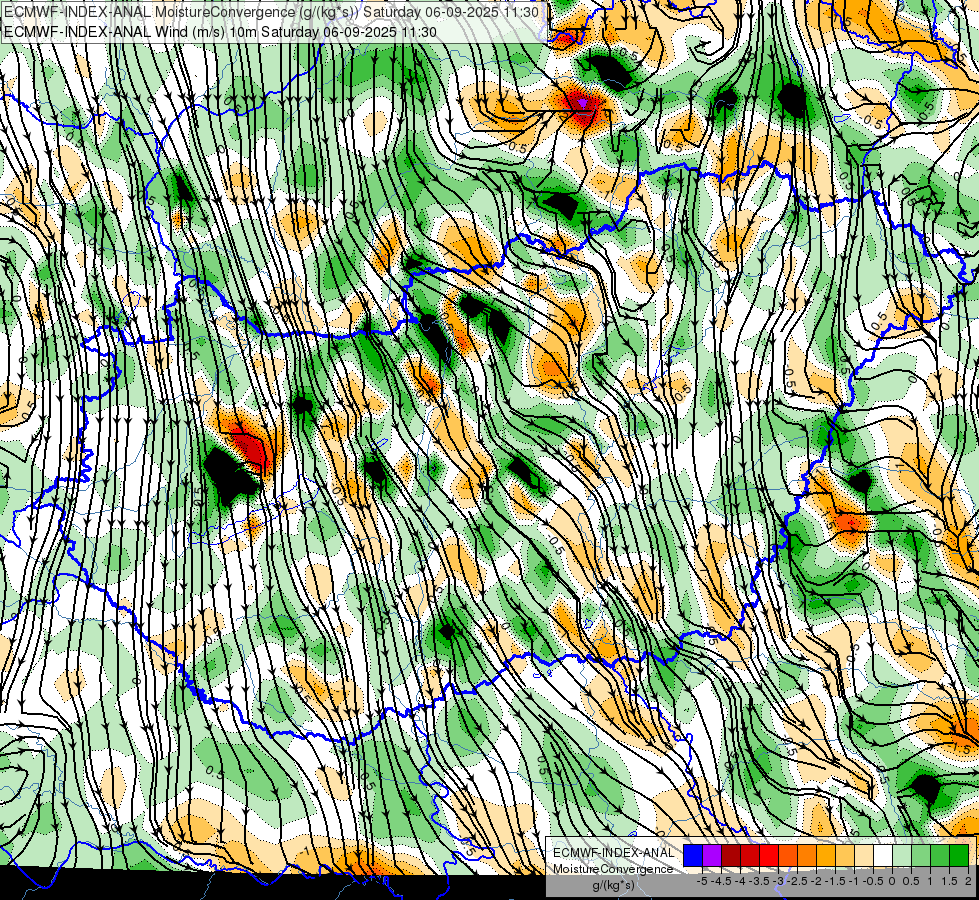Pick the green swatch between 0.5 and 1
The height and width of the screenshot is (900, 979).
[921, 855]
